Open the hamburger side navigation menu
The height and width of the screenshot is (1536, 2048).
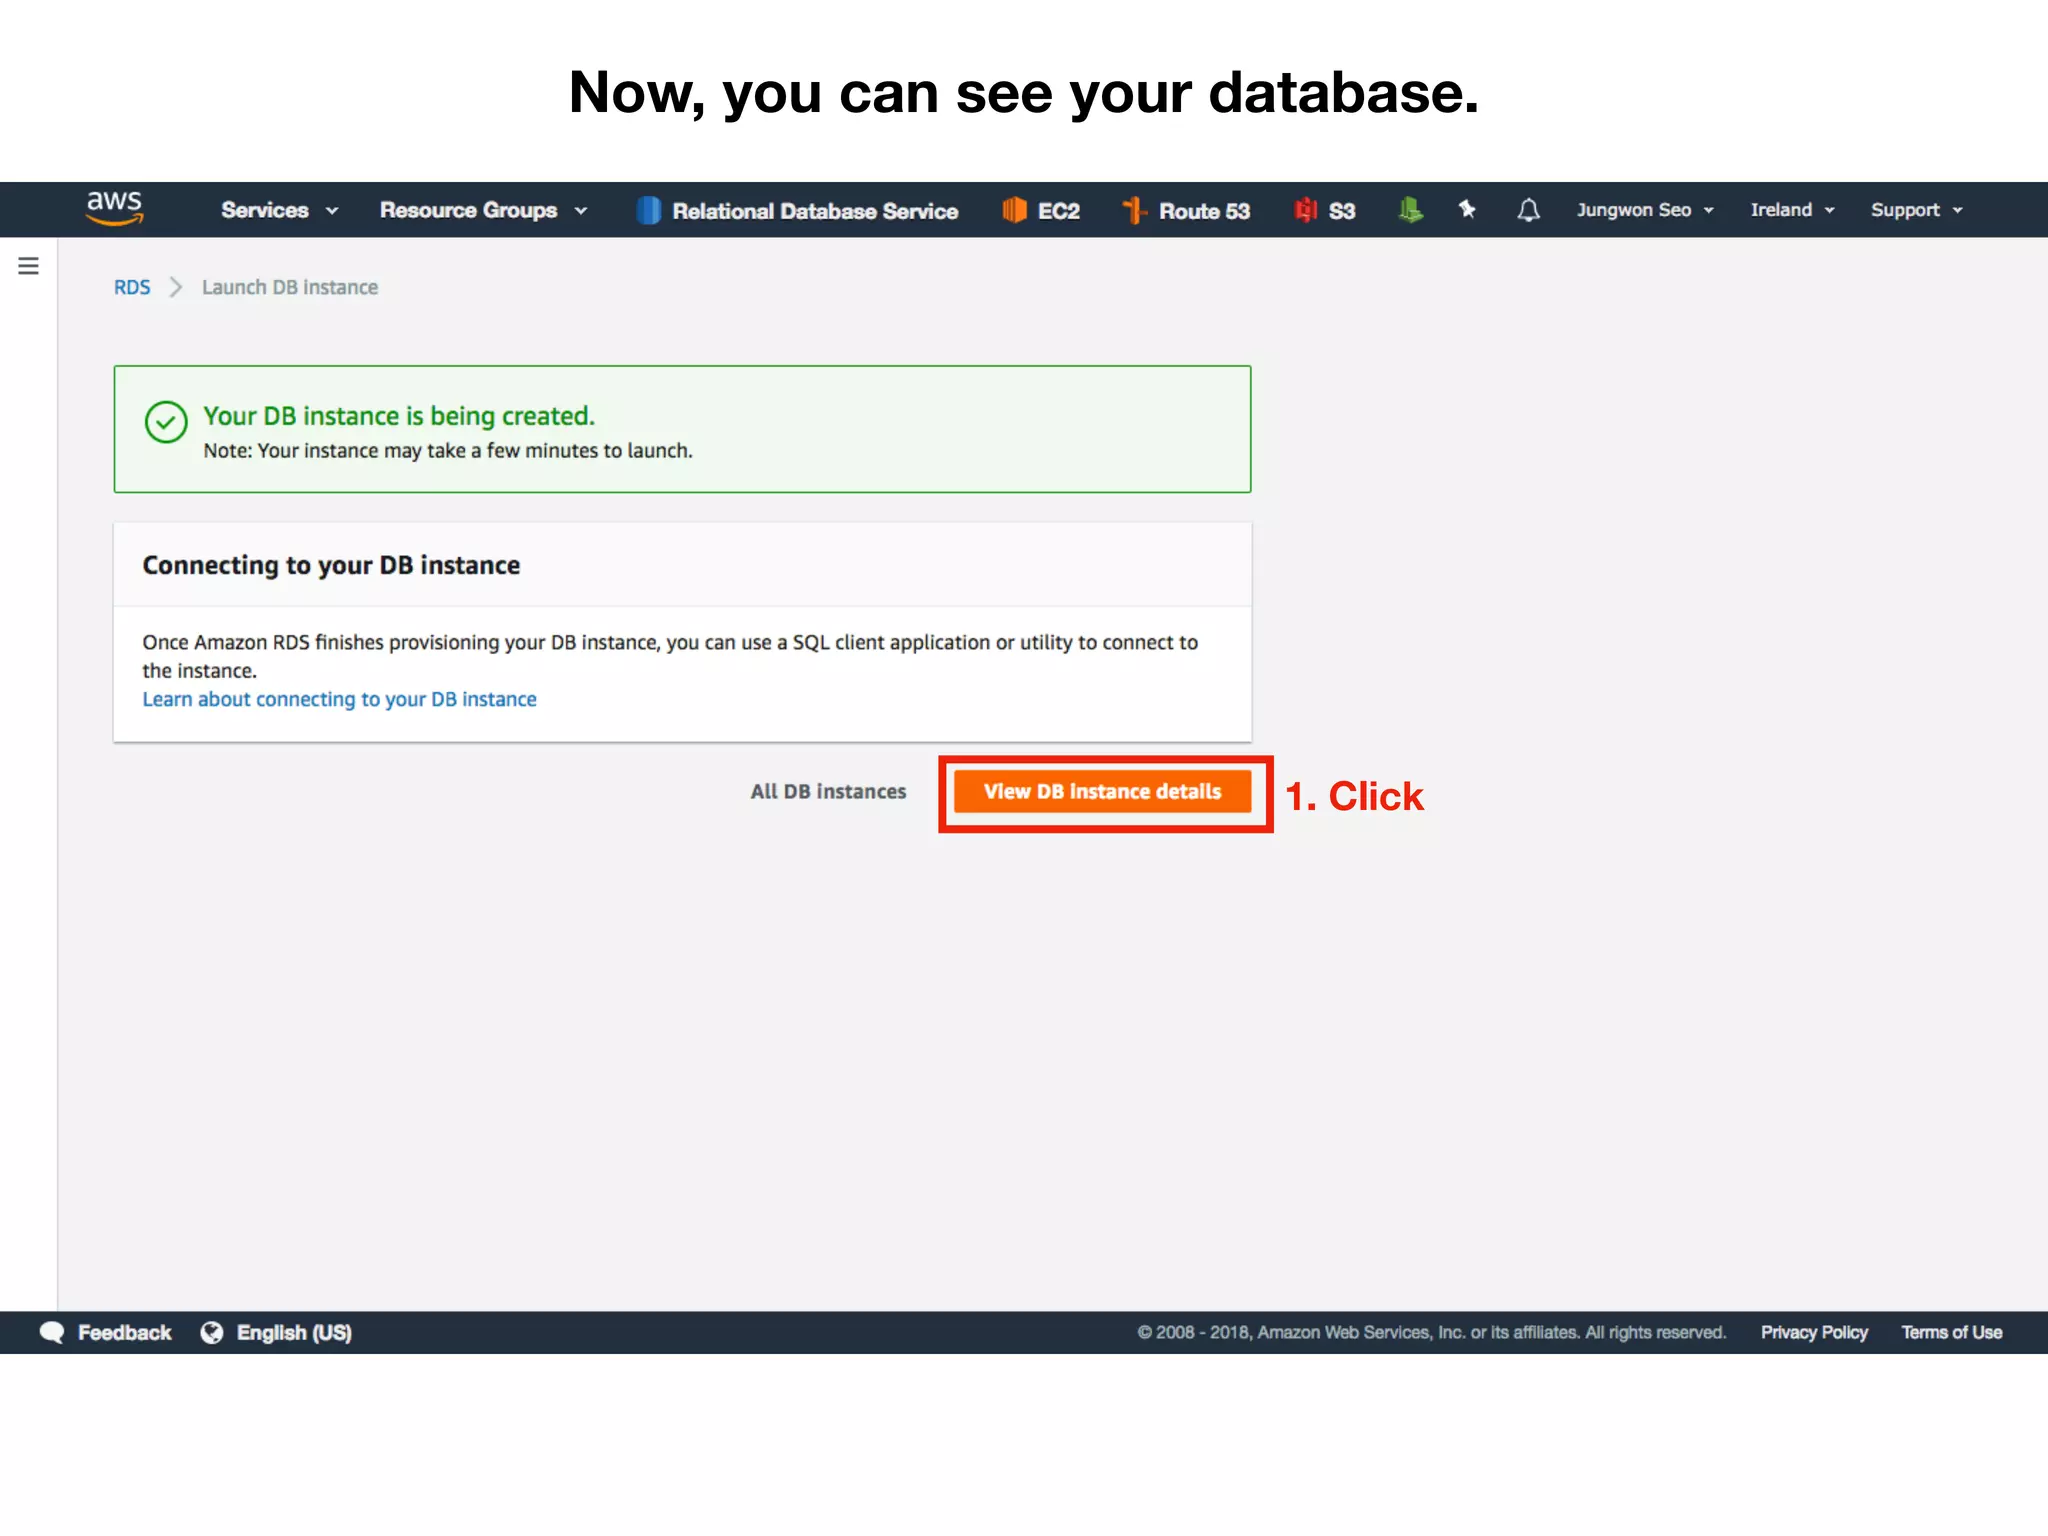click(28, 265)
